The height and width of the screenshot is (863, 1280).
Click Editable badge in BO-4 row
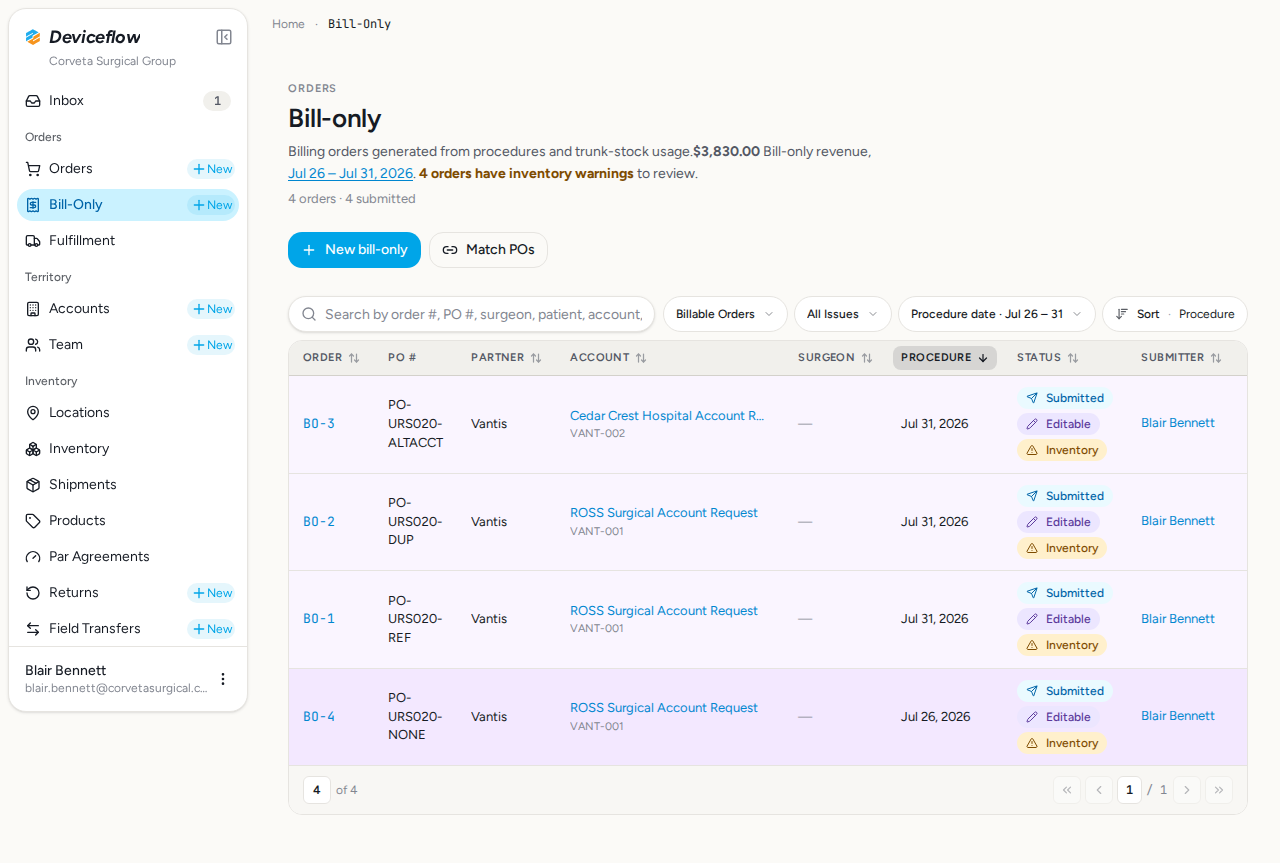tap(1058, 717)
